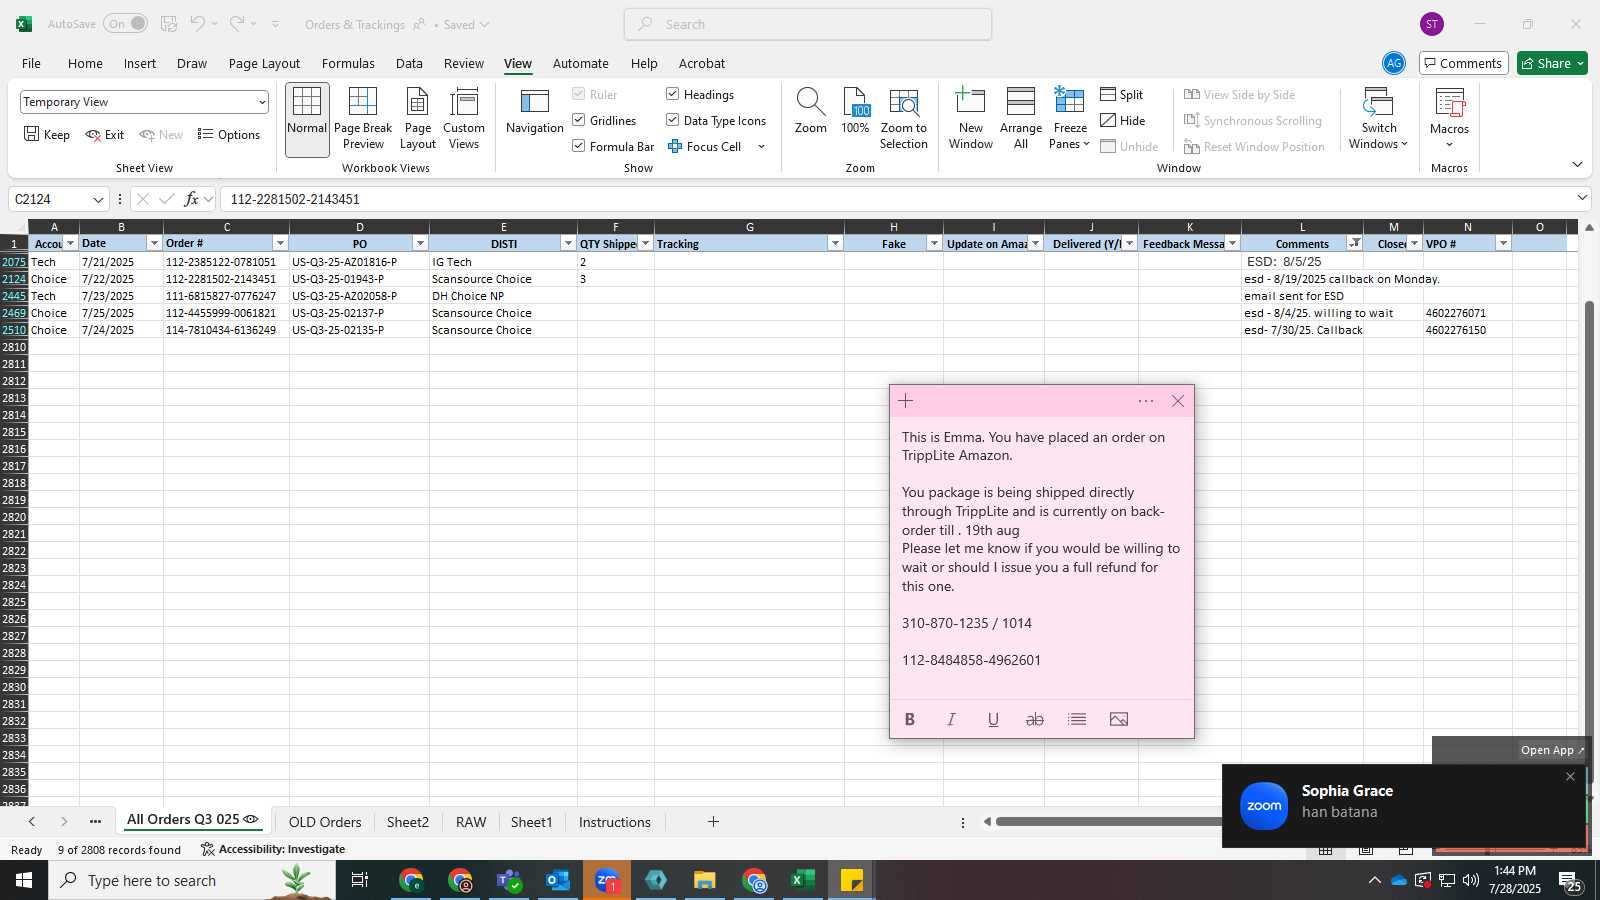
Task: Toggle the Gridlines checkbox
Action: tap(579, 120)
